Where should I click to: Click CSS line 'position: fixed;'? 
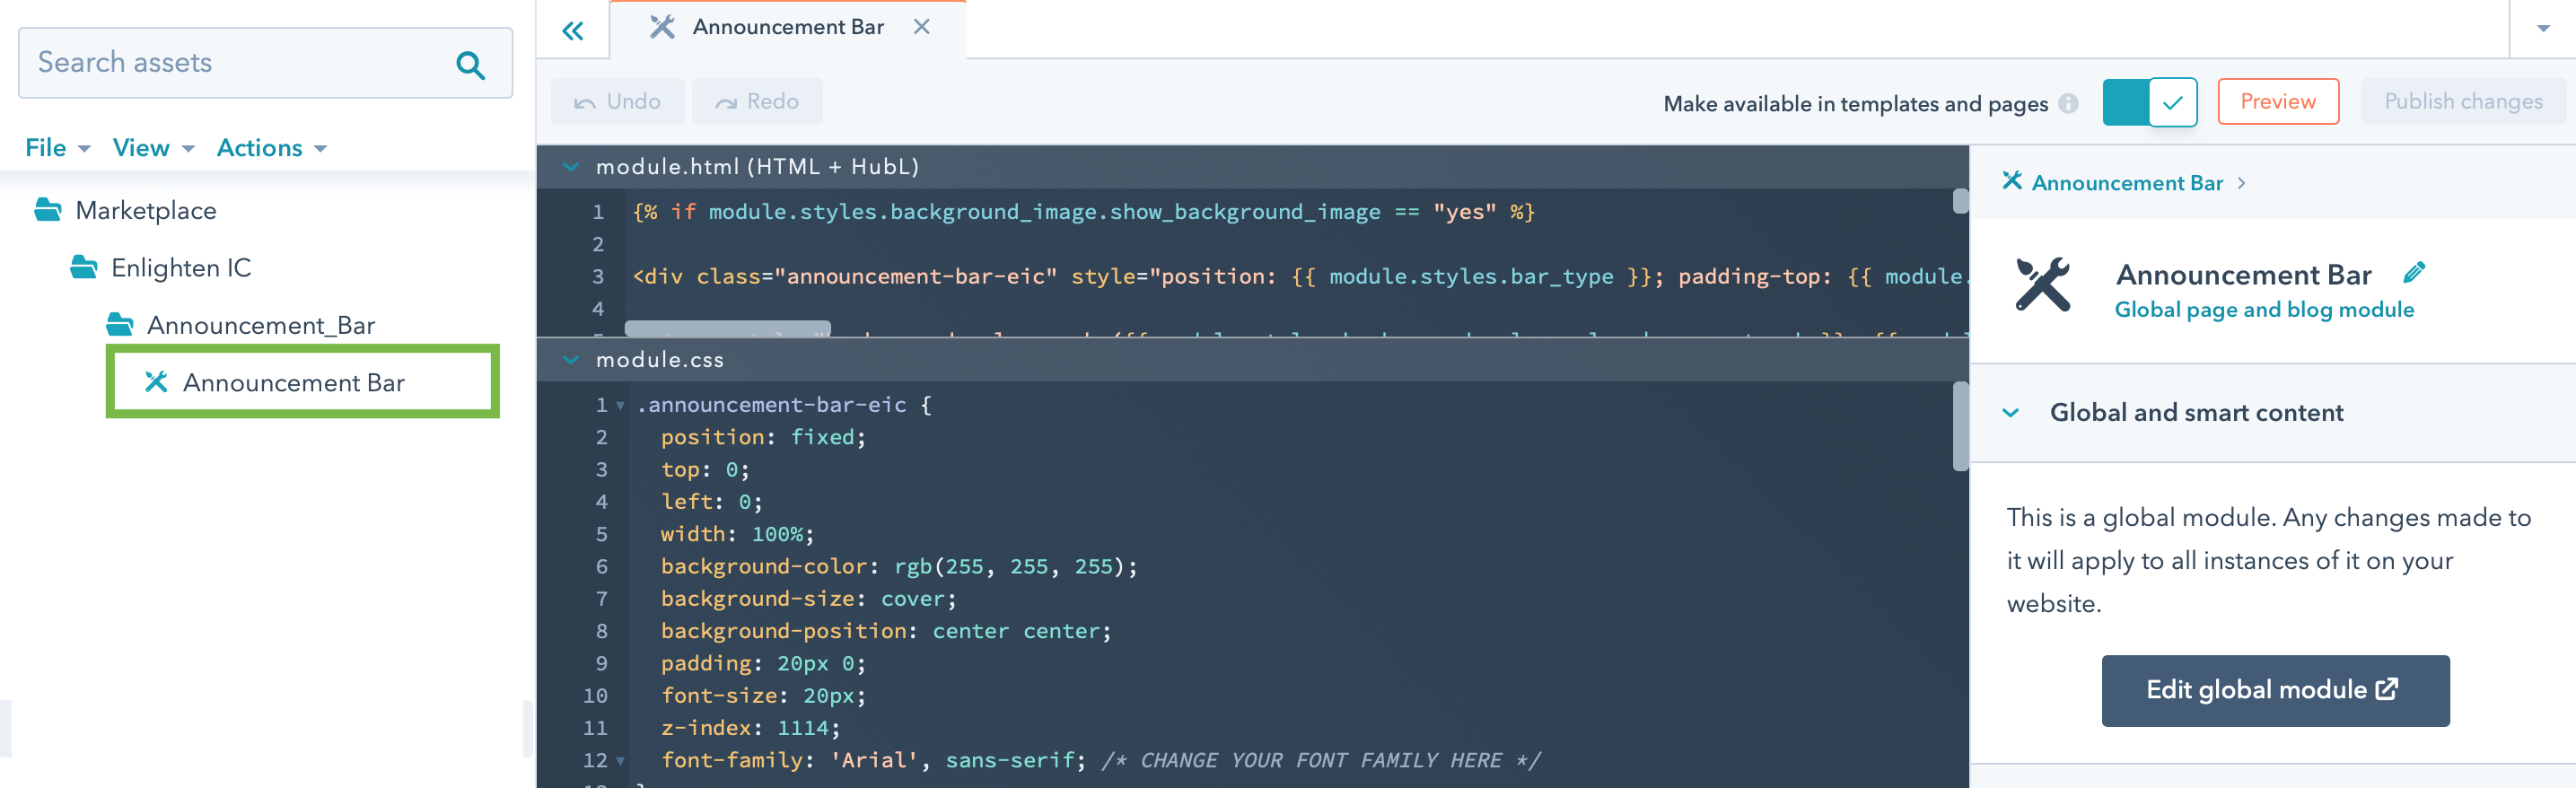point(763,437)
